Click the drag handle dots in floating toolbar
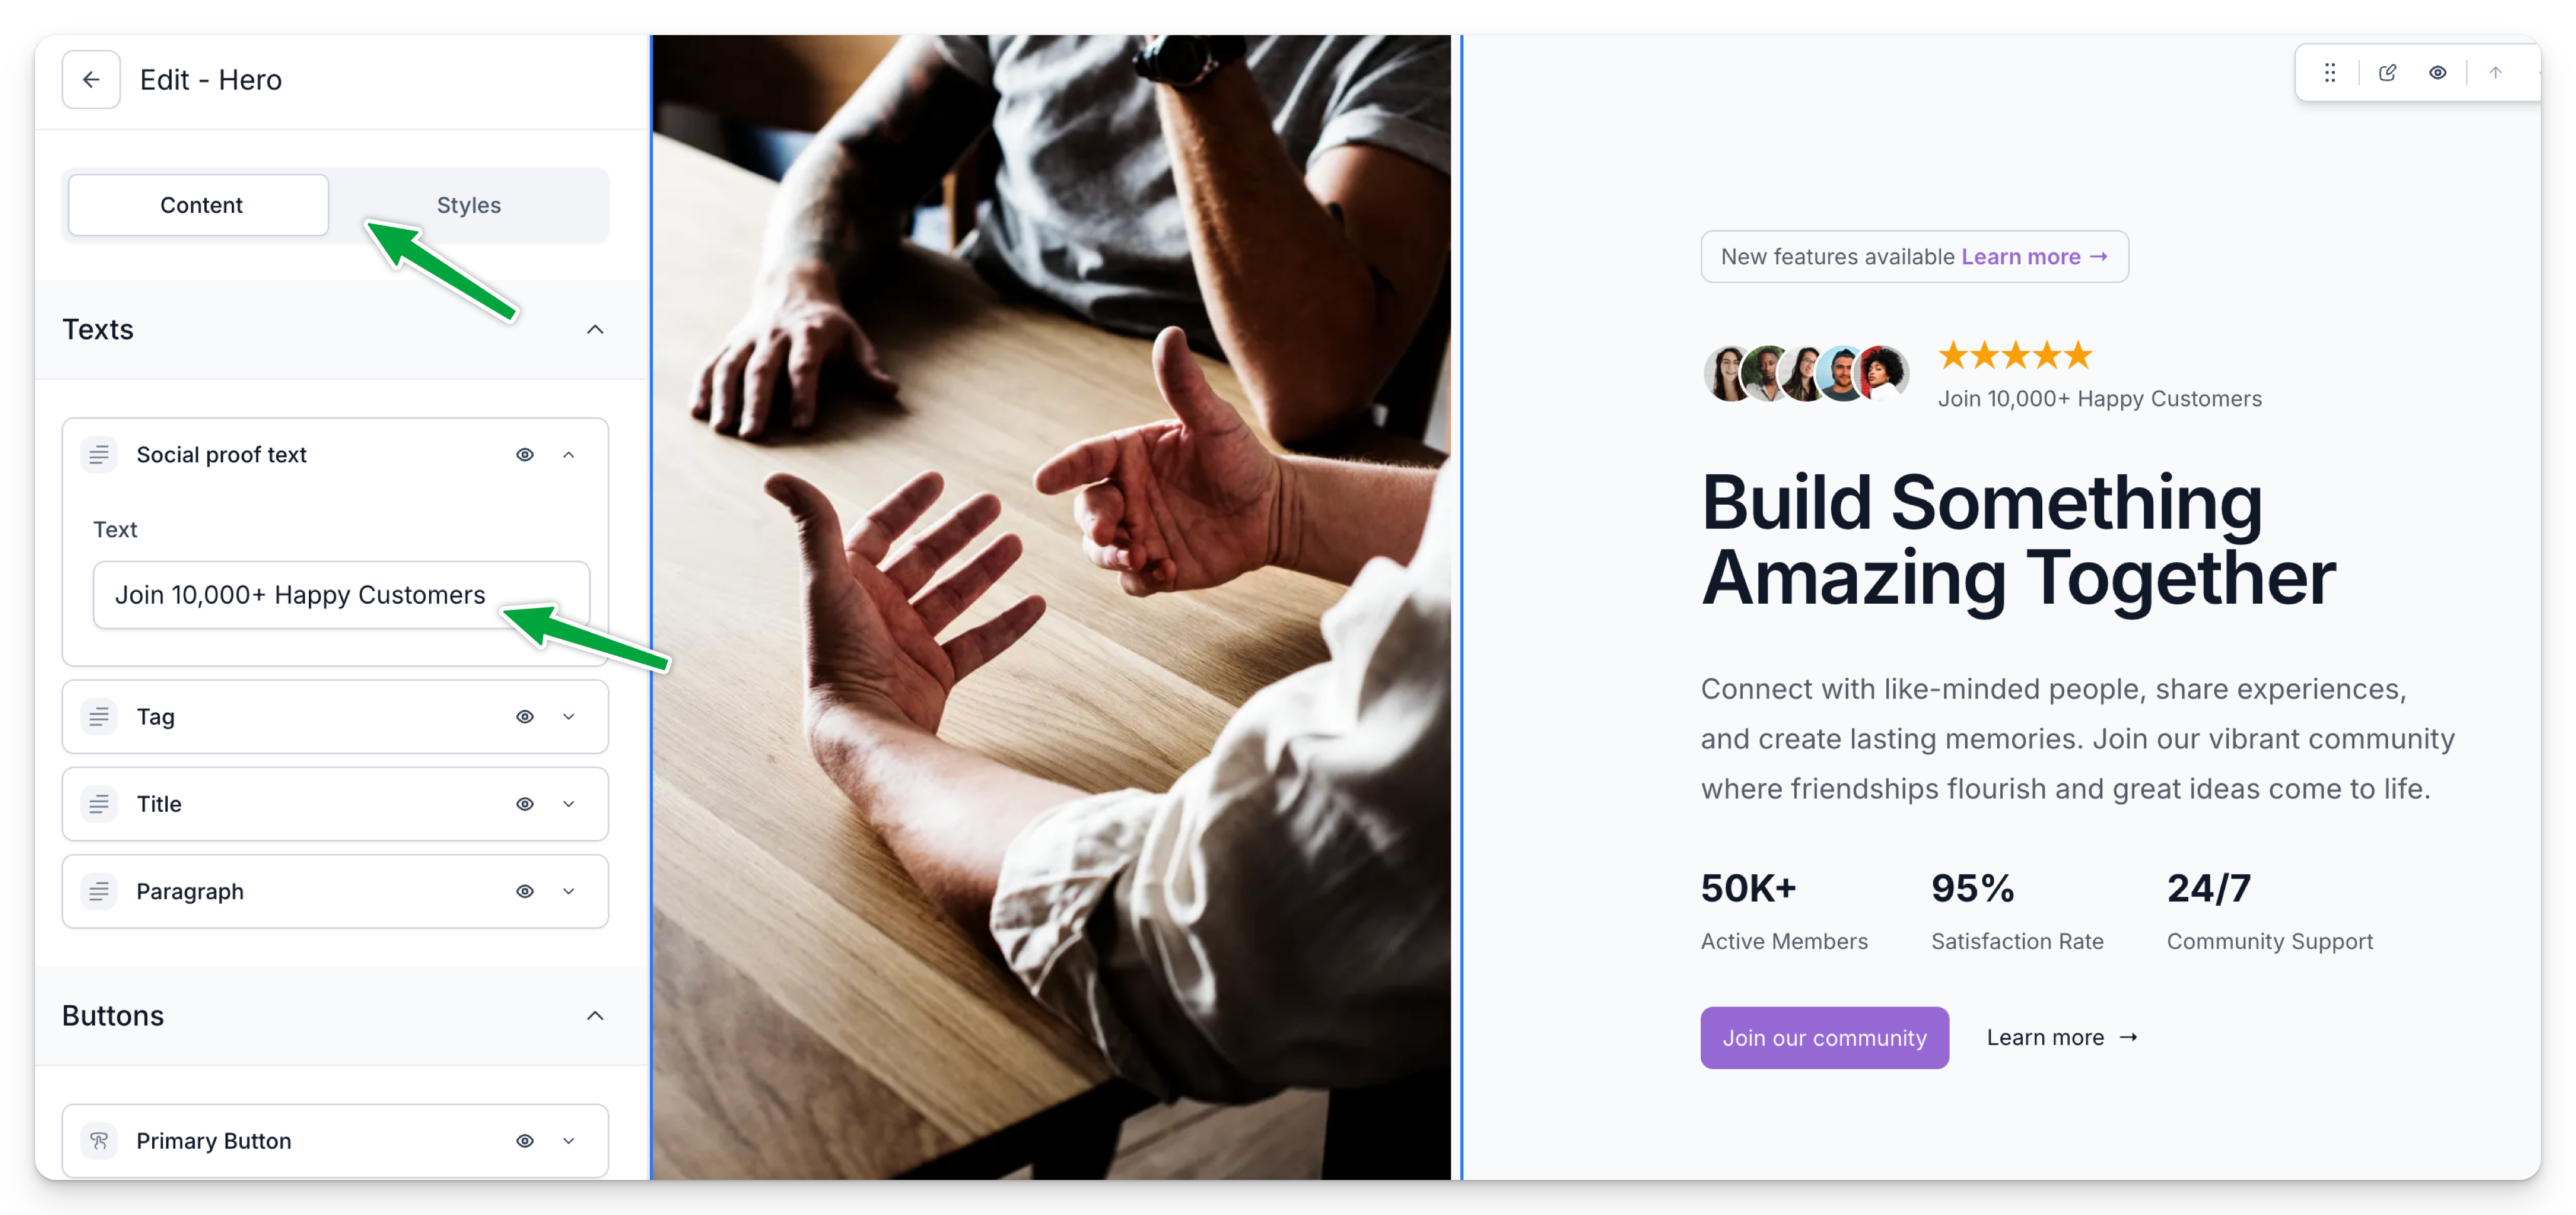Image resolution: width=2576 pixels, height=1215 pixels. [2330, 72]
